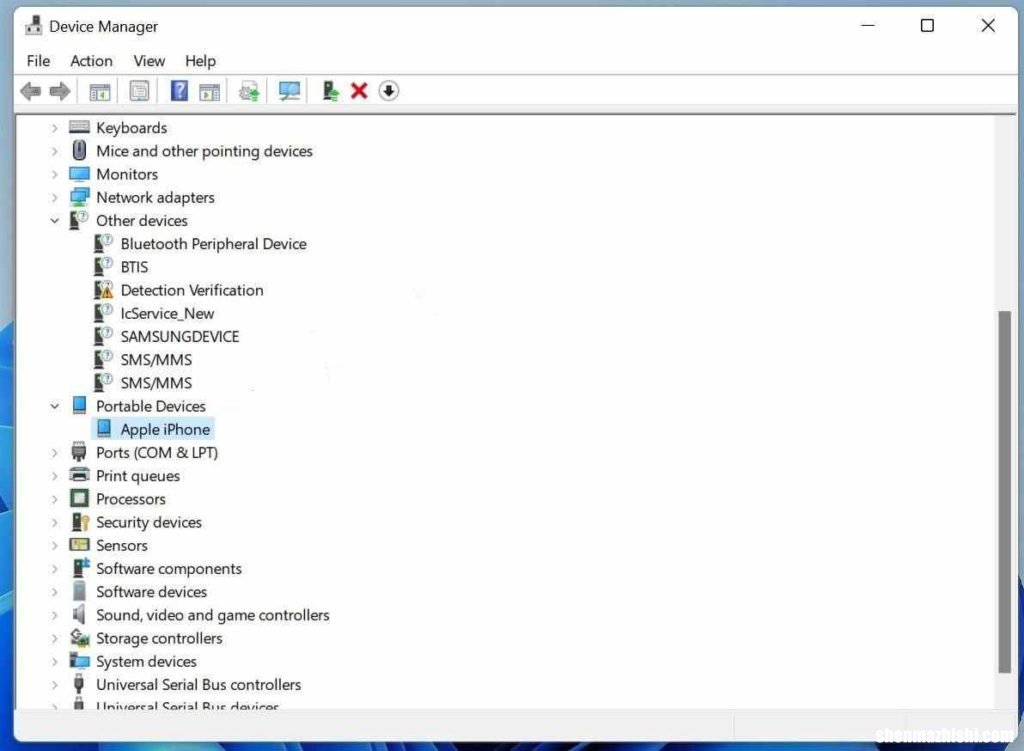Click the Keyboards category icon

[x=79, y=127]
